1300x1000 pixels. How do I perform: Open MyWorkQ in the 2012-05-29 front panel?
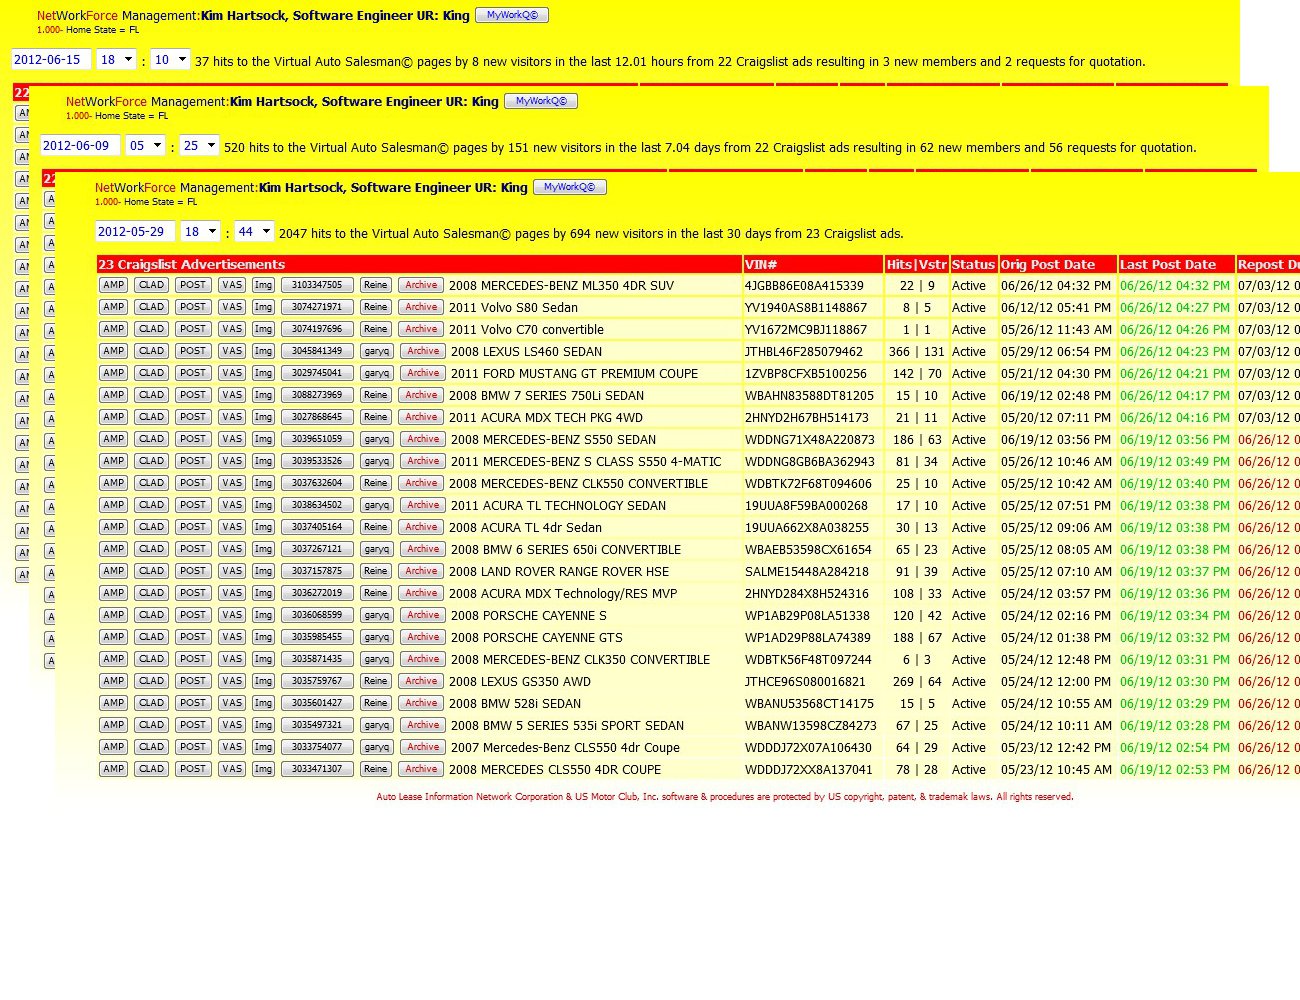570,187
